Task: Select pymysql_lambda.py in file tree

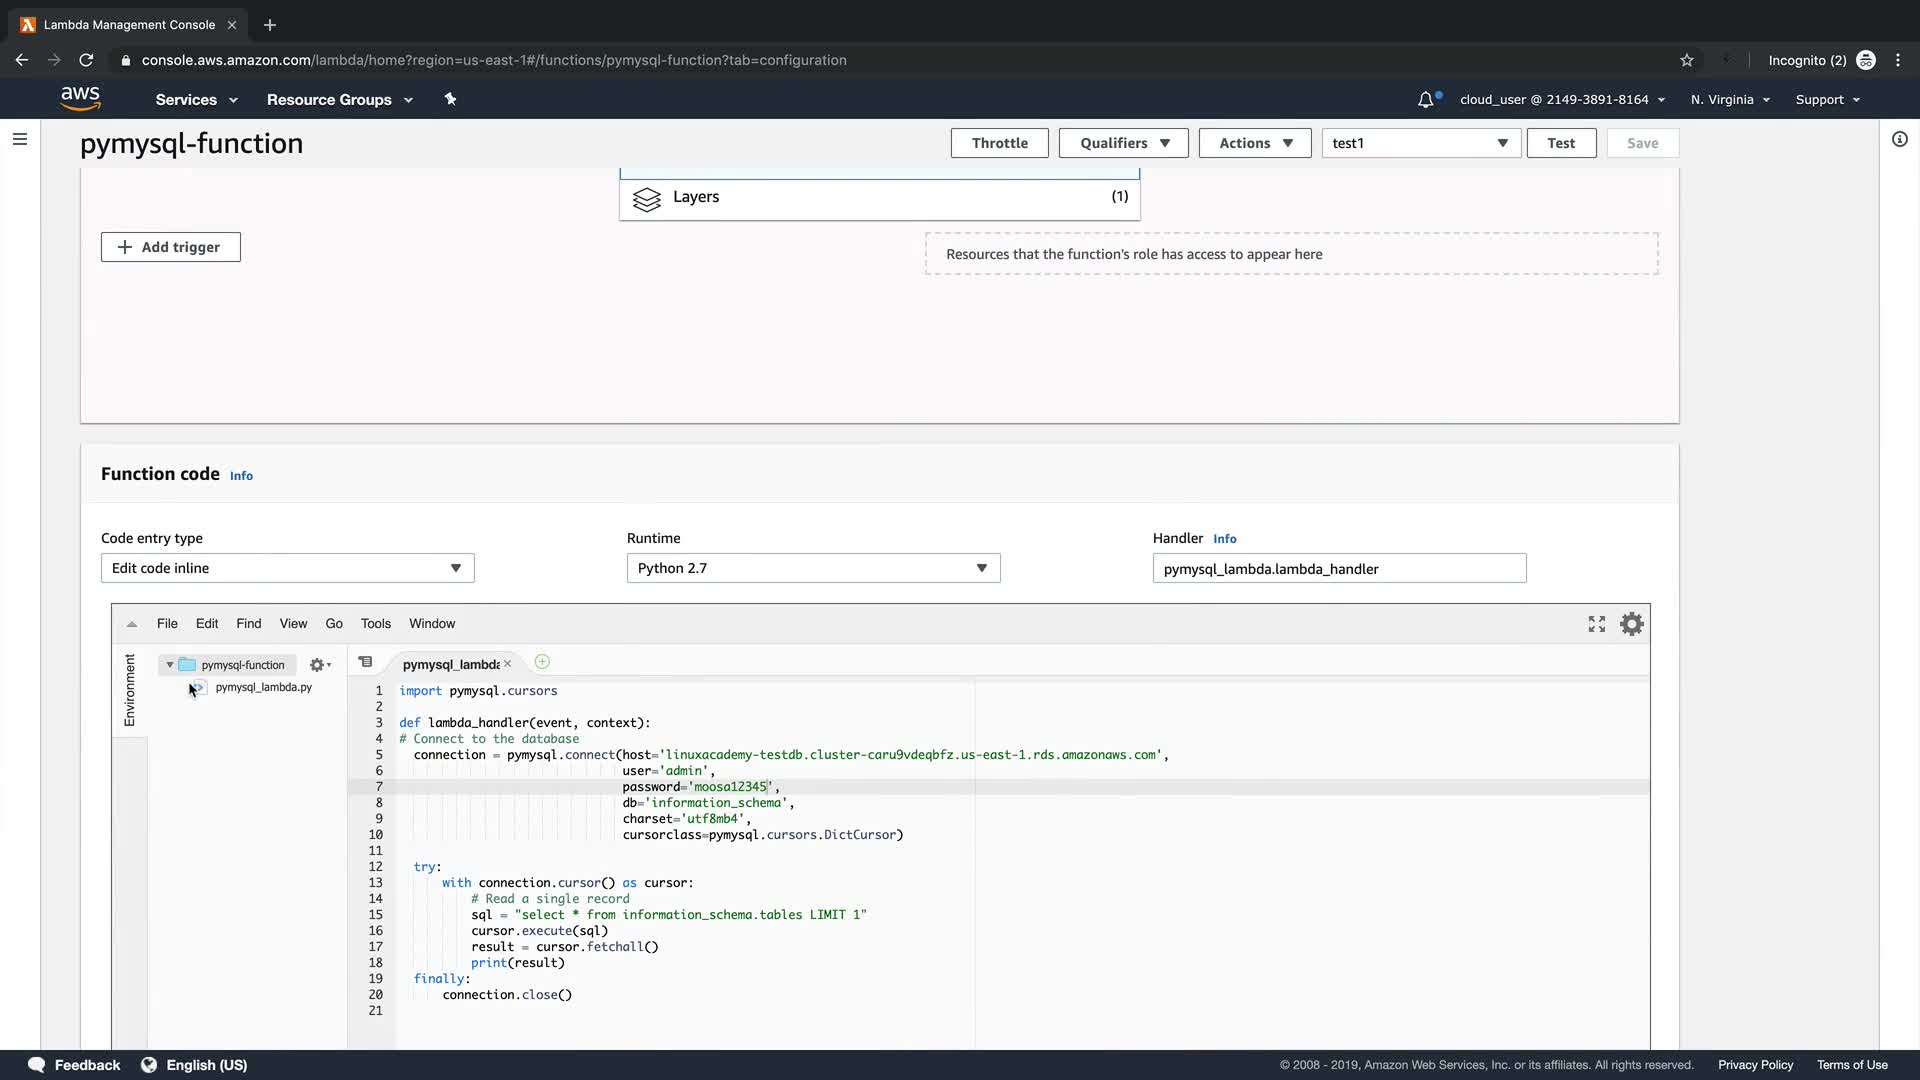Action: pos(263,687)
